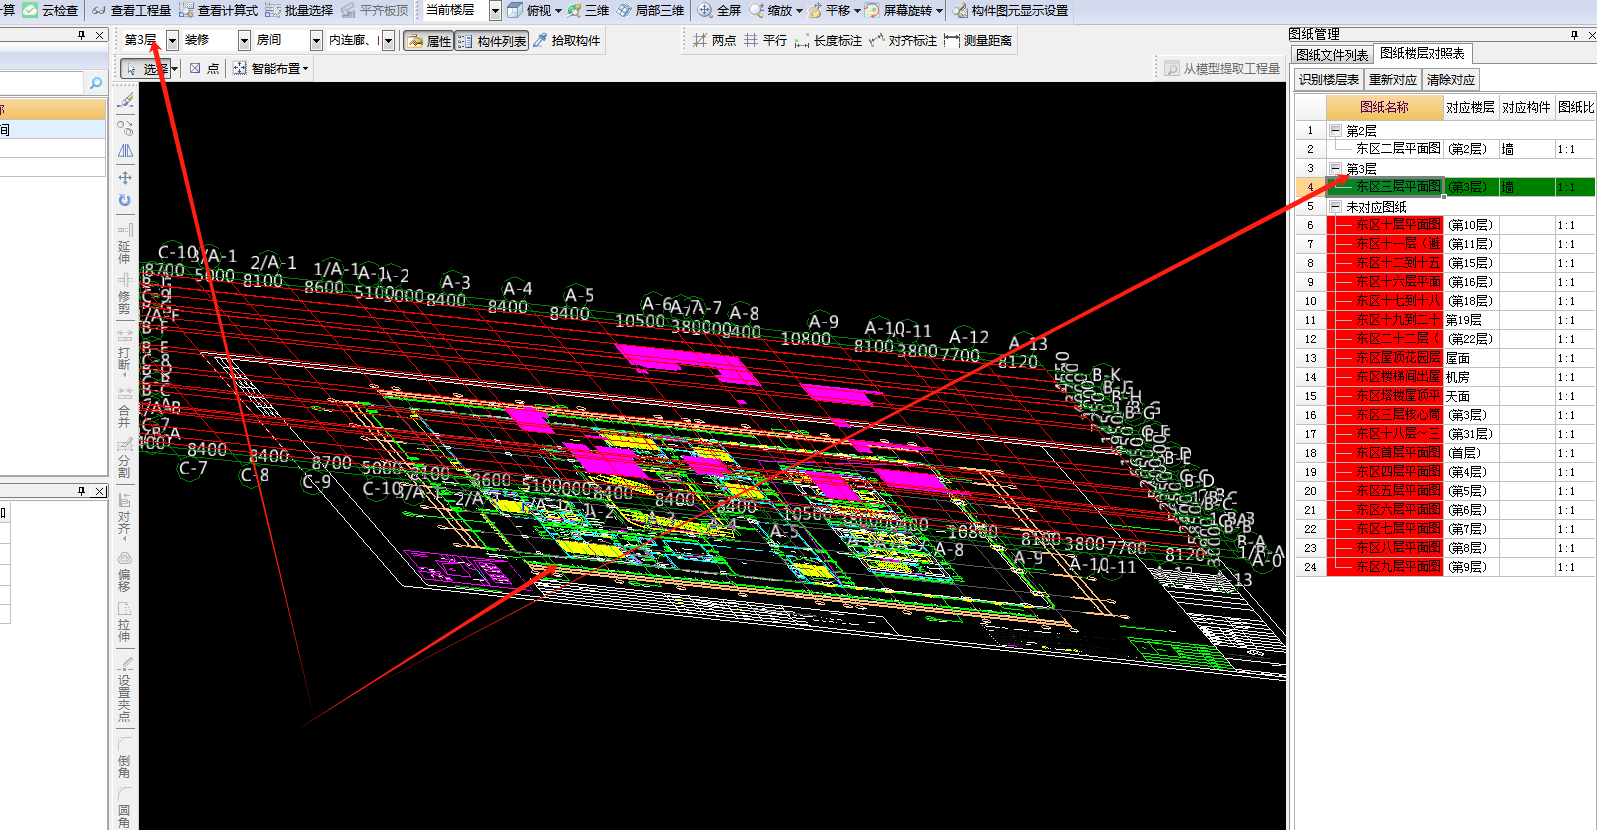This screenshot has height=830, width=1597.
Task: Click 倒角 chamfer tool
Action: pyautogui.click(x=125, y=758)
